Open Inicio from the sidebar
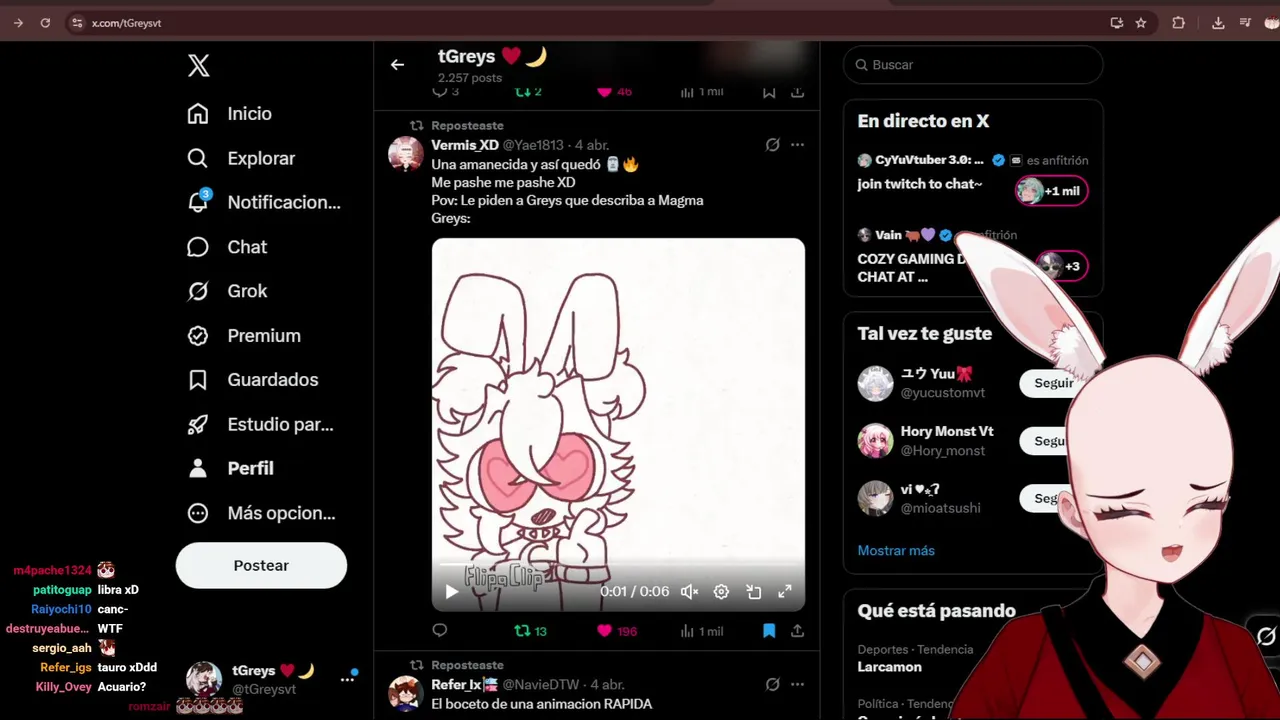The width and height of the screenshot is (1280, 720). click(x=229, y=114)
